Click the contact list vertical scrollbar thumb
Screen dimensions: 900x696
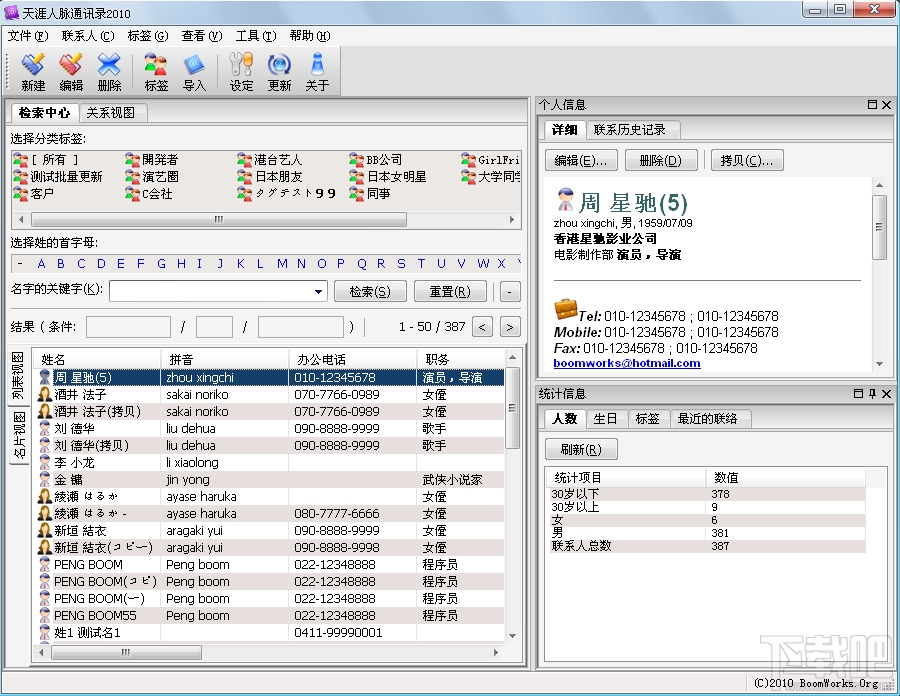click(x=513, y=409)
